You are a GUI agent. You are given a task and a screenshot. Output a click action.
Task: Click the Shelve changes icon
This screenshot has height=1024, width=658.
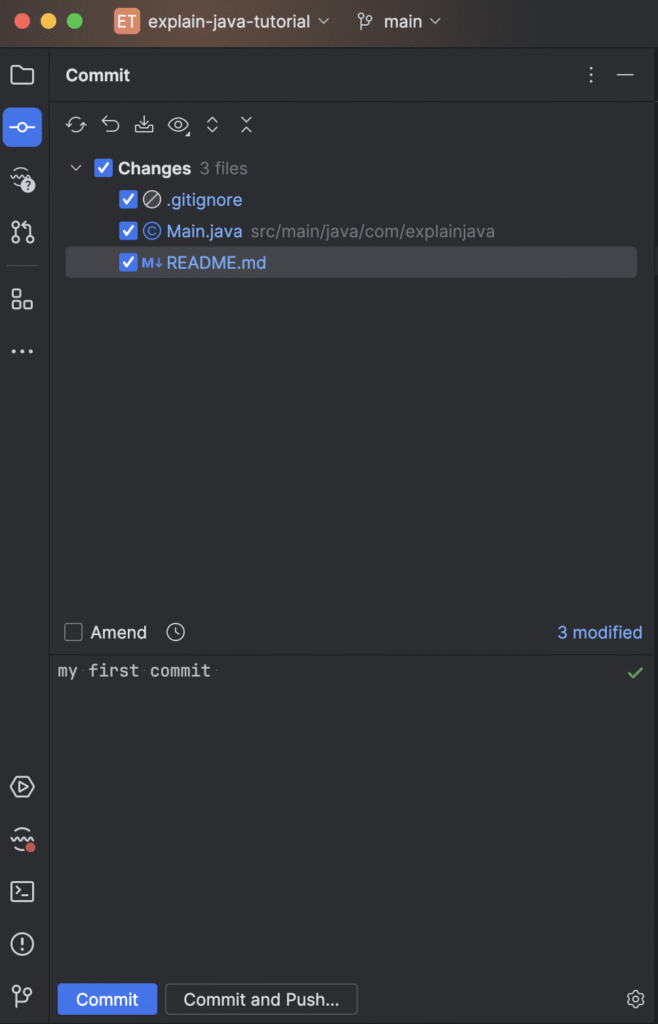[x=144, y=125]
